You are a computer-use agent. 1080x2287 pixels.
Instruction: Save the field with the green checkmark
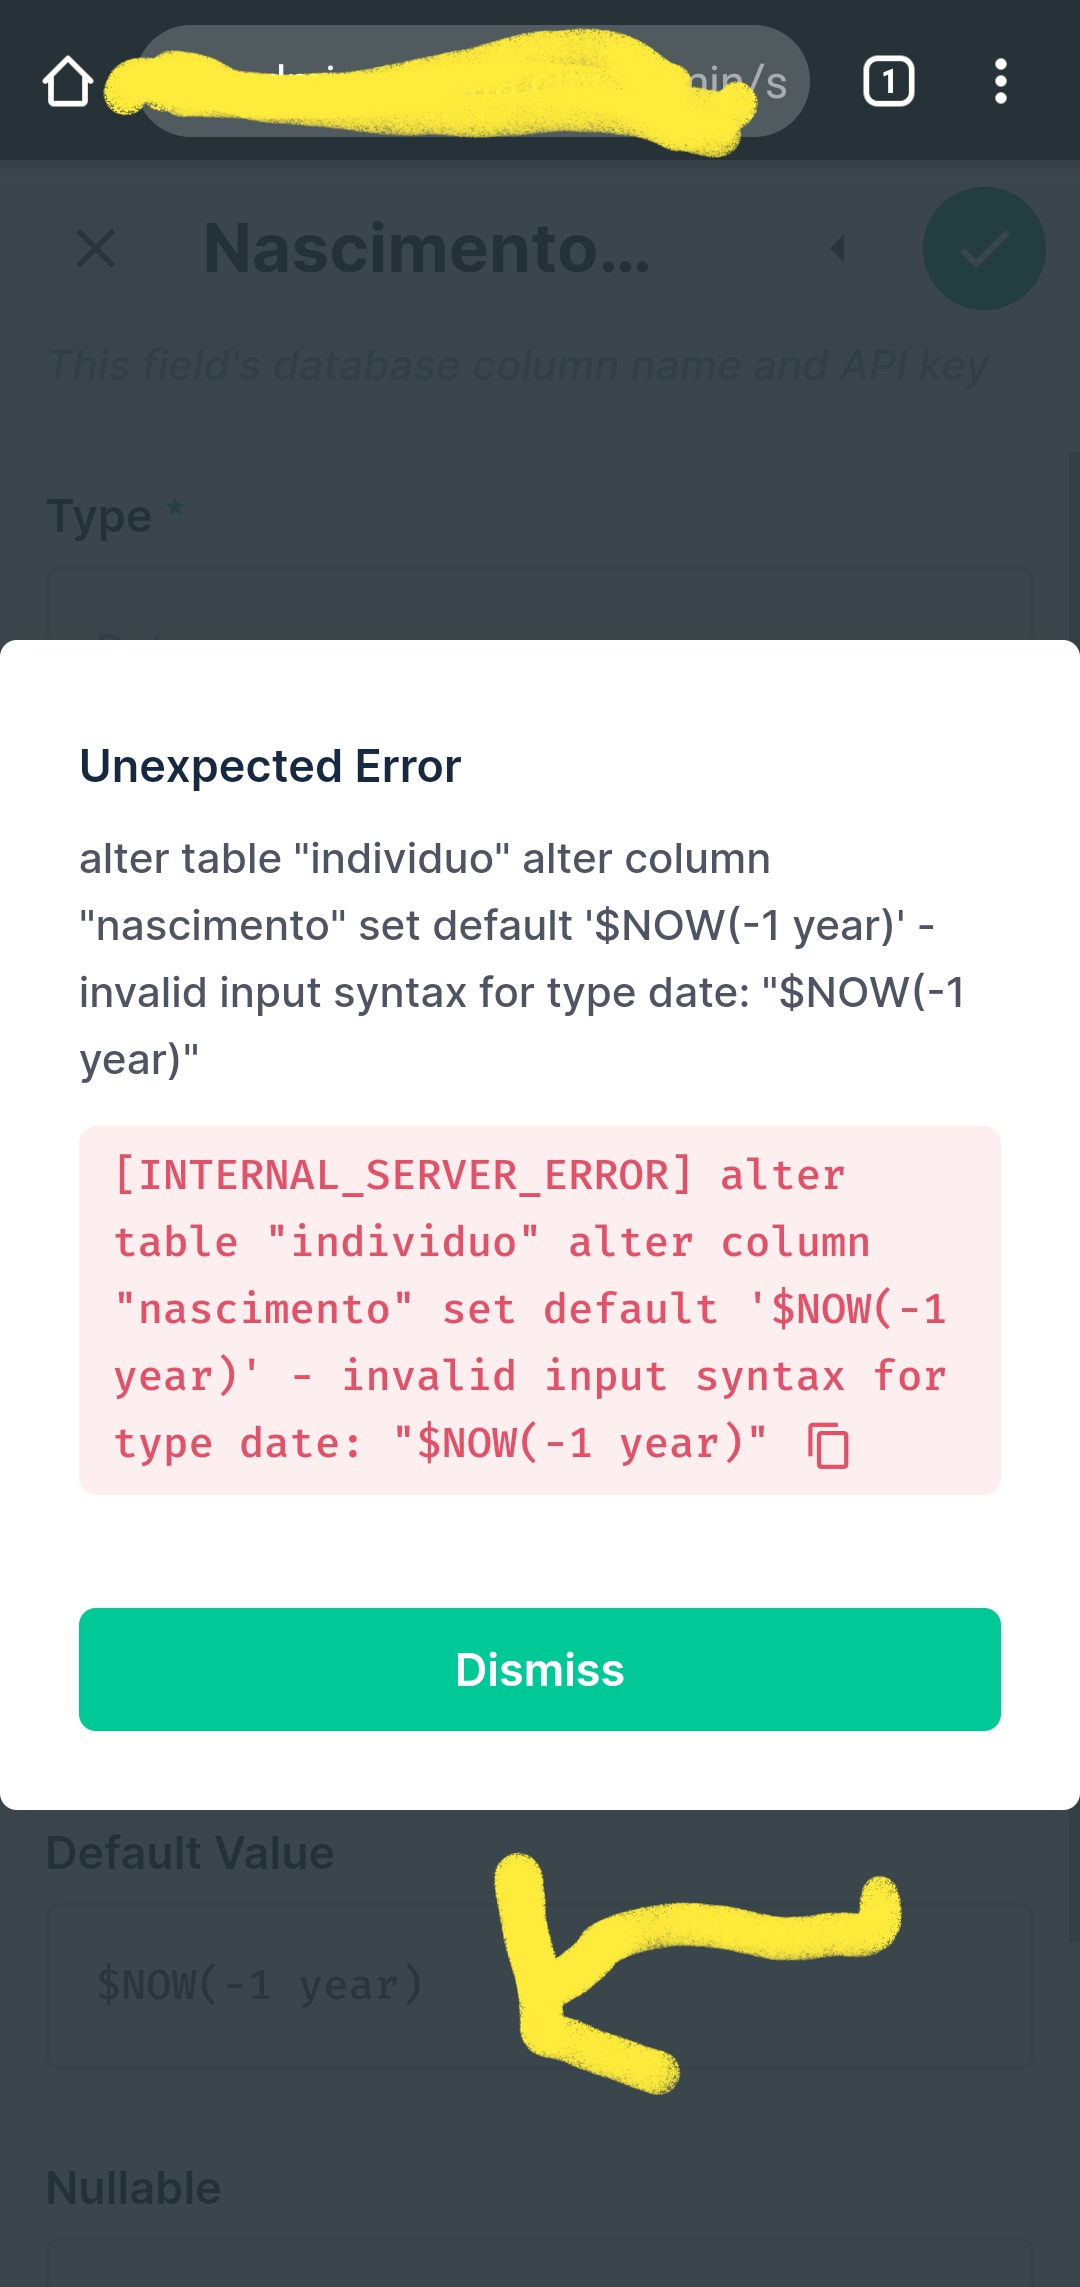click(x=983, y=248)
